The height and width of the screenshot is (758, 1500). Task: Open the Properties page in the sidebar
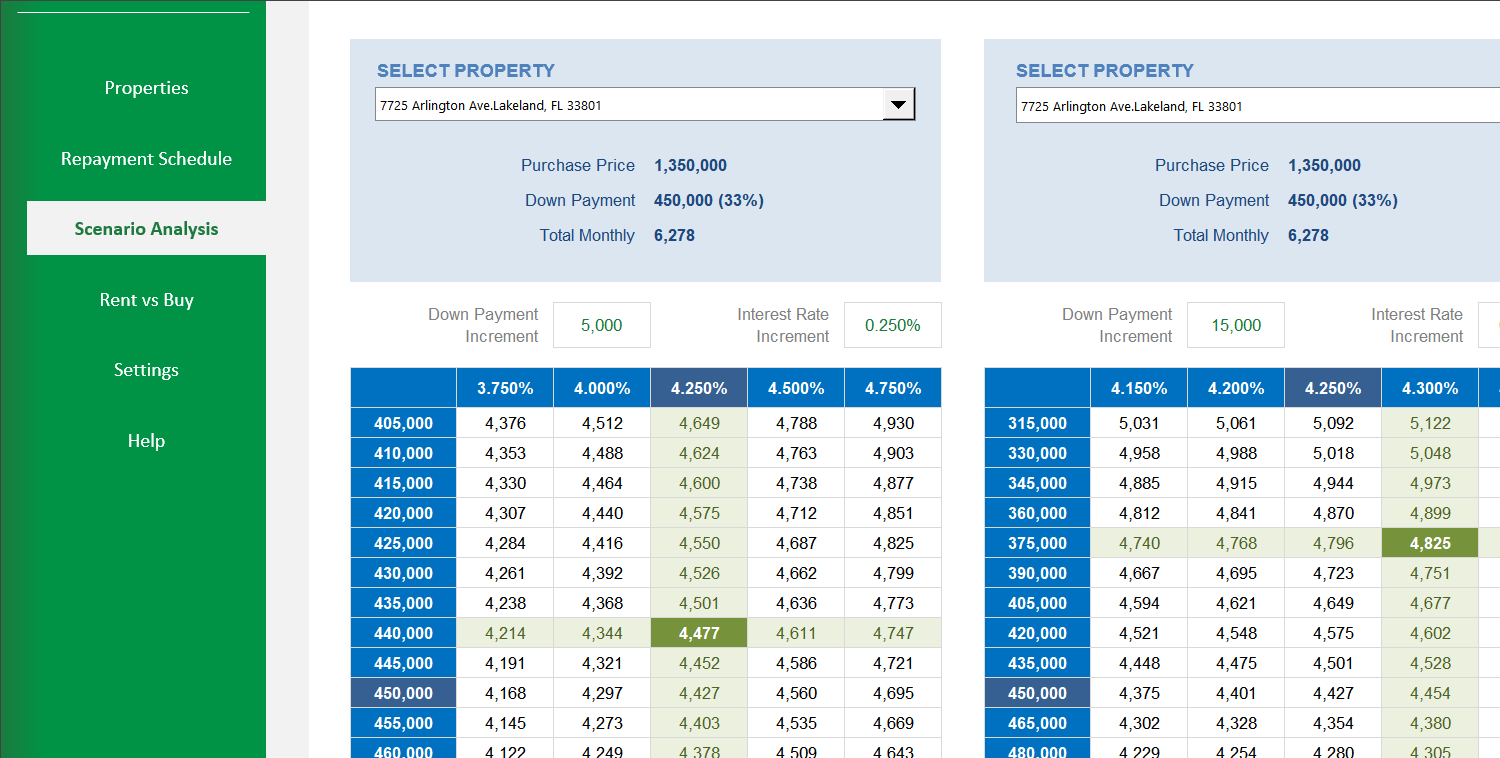(x=146, y=88)
